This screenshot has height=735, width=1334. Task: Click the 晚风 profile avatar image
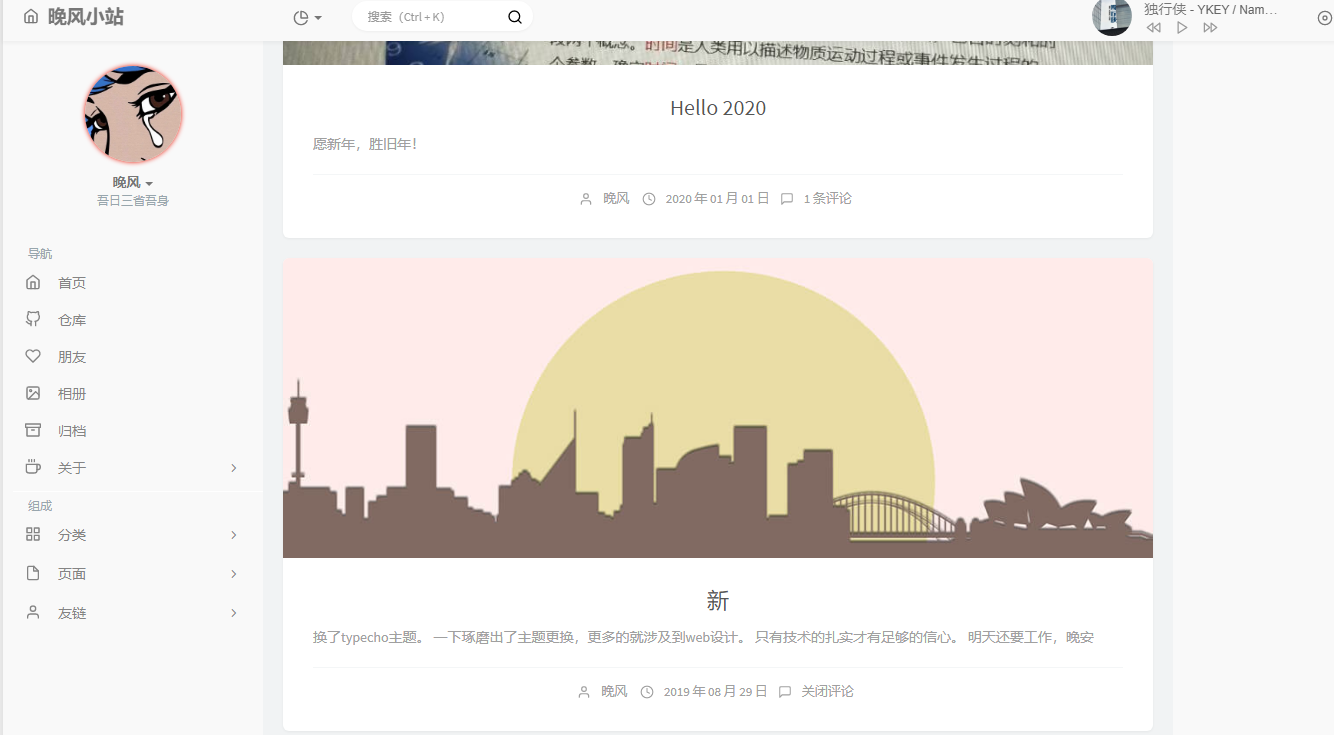tap(133, 114)
